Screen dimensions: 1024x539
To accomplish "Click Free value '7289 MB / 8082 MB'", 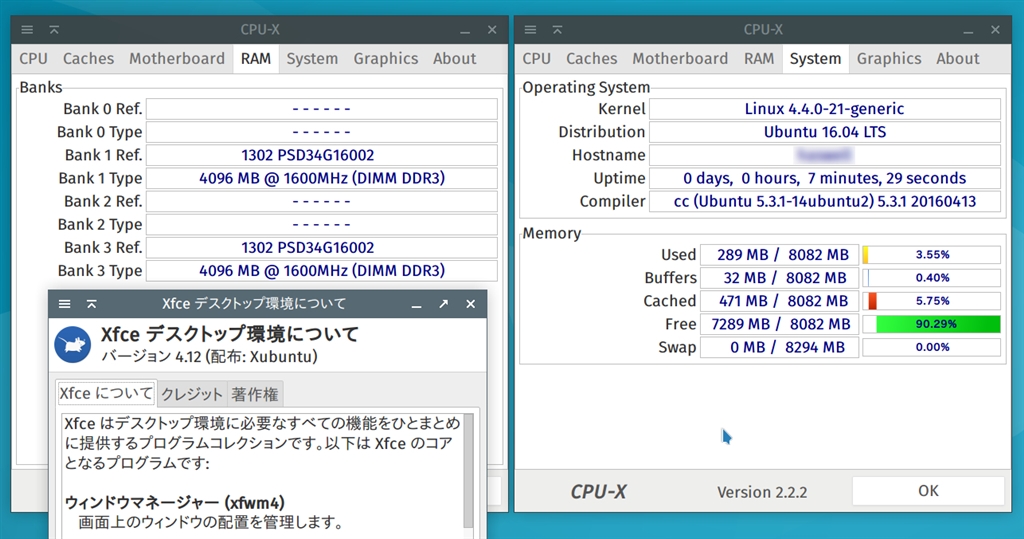I will [780, 324].
